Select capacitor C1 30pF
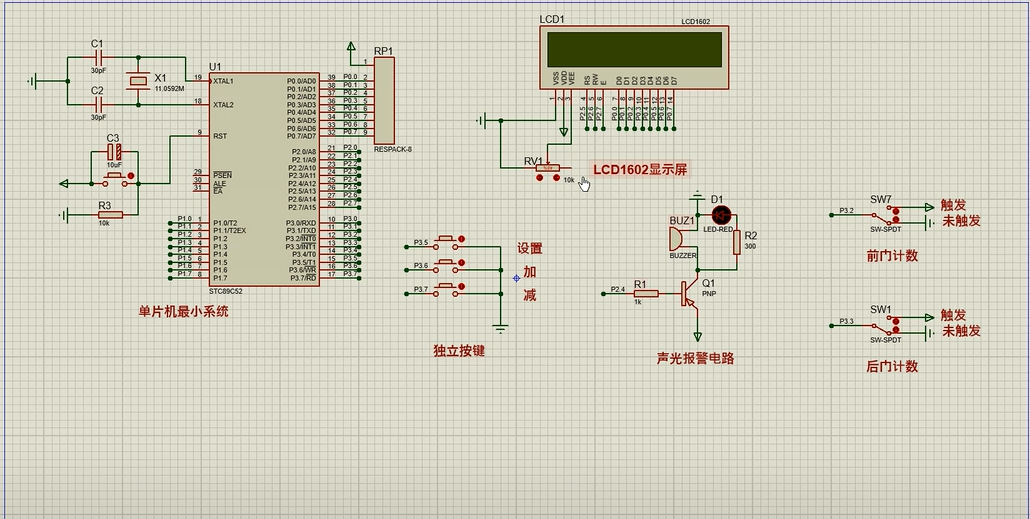The image size is (1030, 519). (97, 57)
